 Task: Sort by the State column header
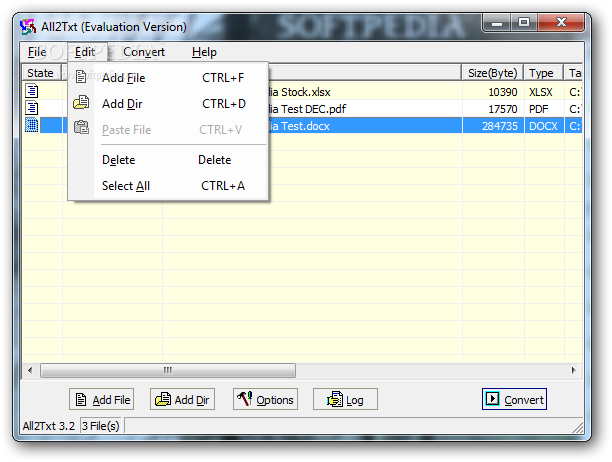click(41, 73)
